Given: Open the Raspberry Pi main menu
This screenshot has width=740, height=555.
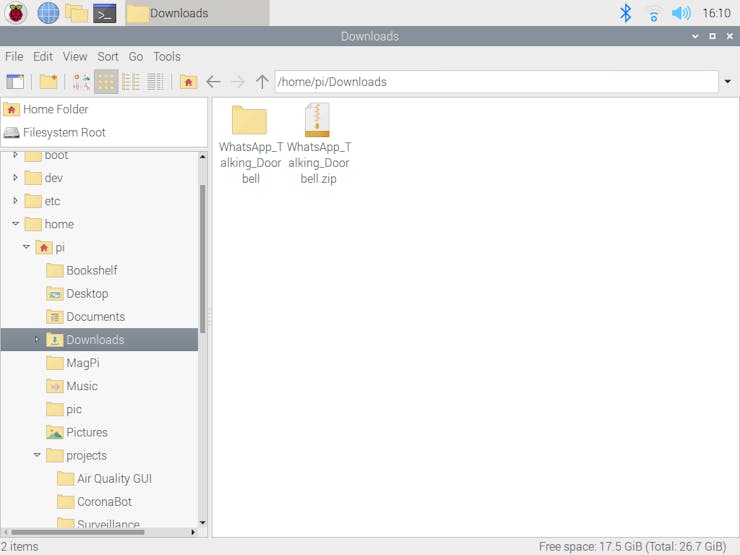Looking at the screenshot, I should pyautogui.click(x=16, y=13).
